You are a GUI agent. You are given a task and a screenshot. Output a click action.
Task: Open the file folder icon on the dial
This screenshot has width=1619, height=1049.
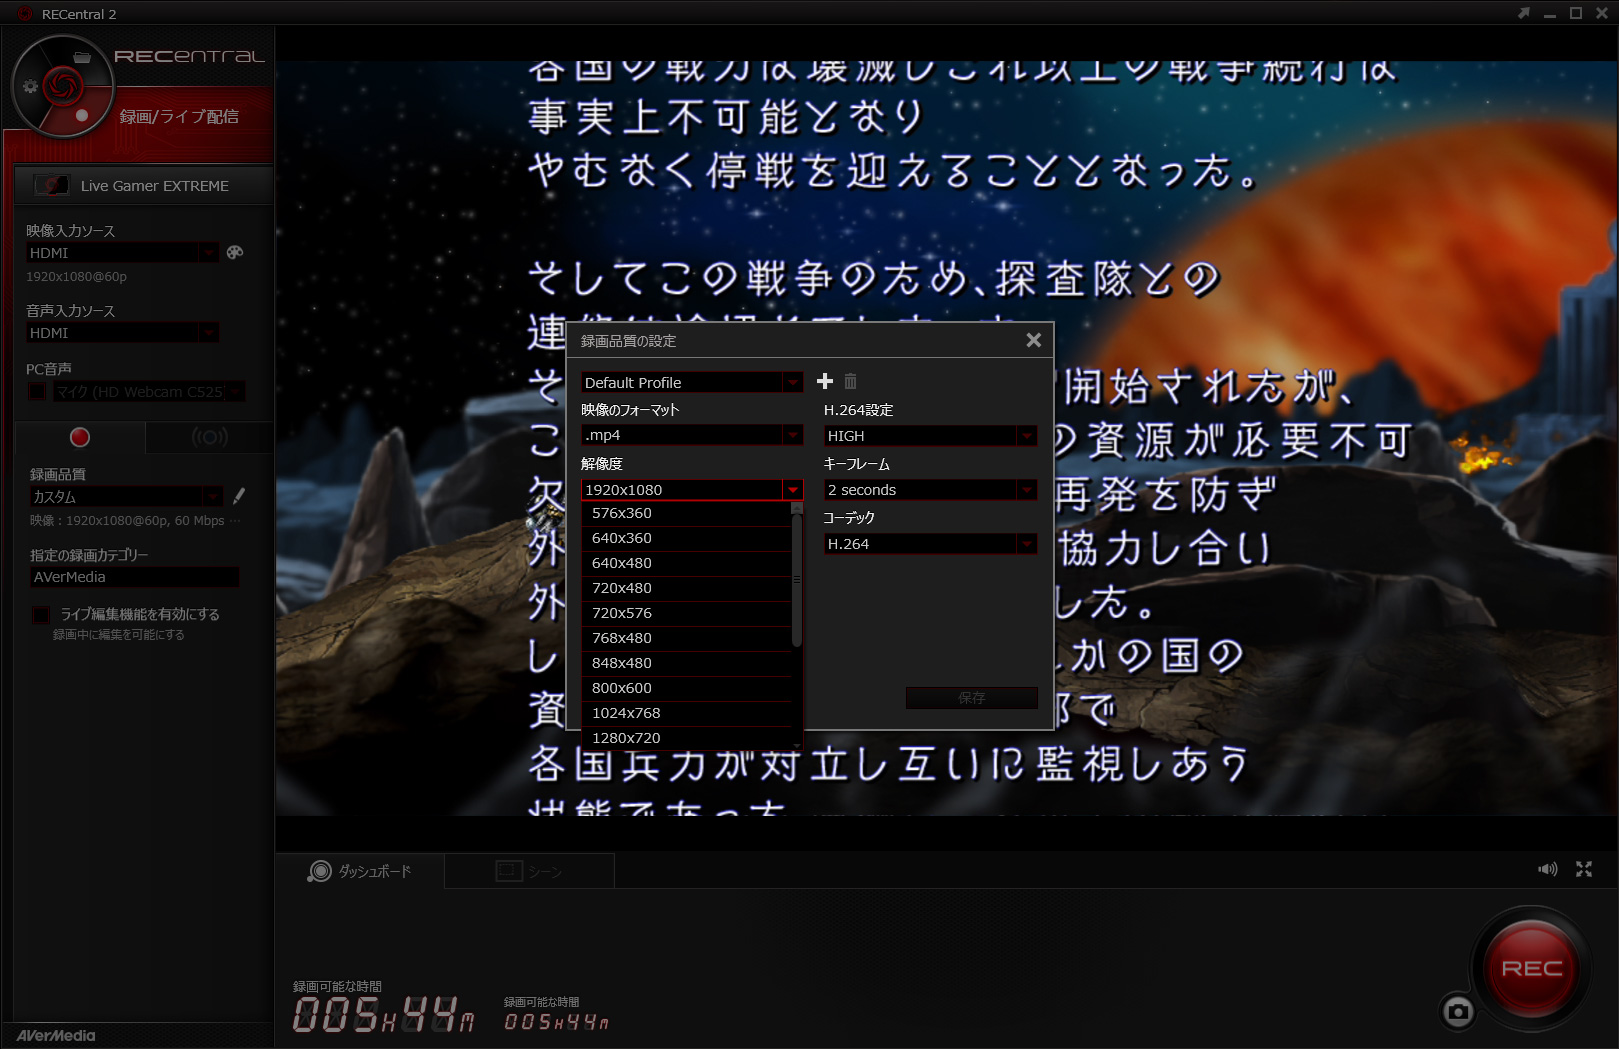pyautogui.click(x=82, y=57)
